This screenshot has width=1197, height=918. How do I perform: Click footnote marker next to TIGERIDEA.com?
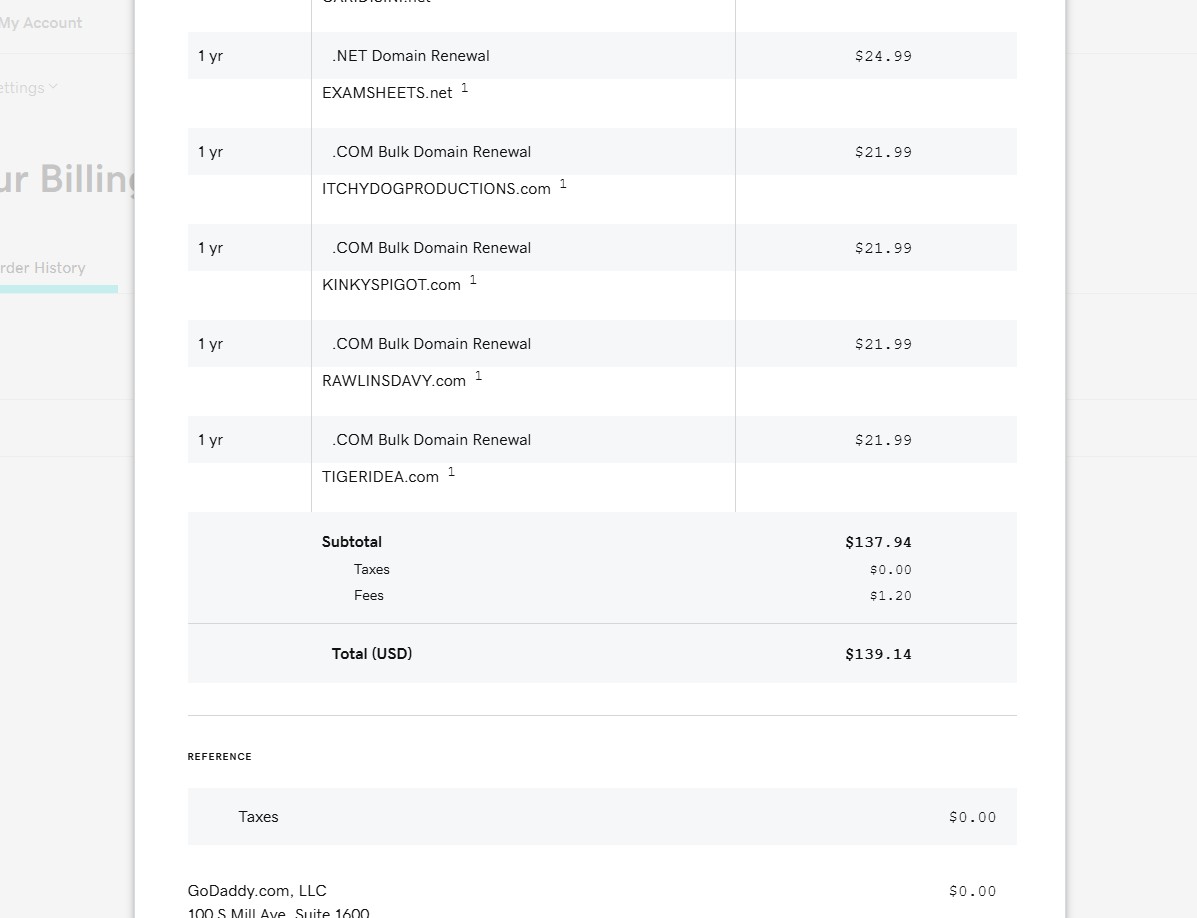451,472
